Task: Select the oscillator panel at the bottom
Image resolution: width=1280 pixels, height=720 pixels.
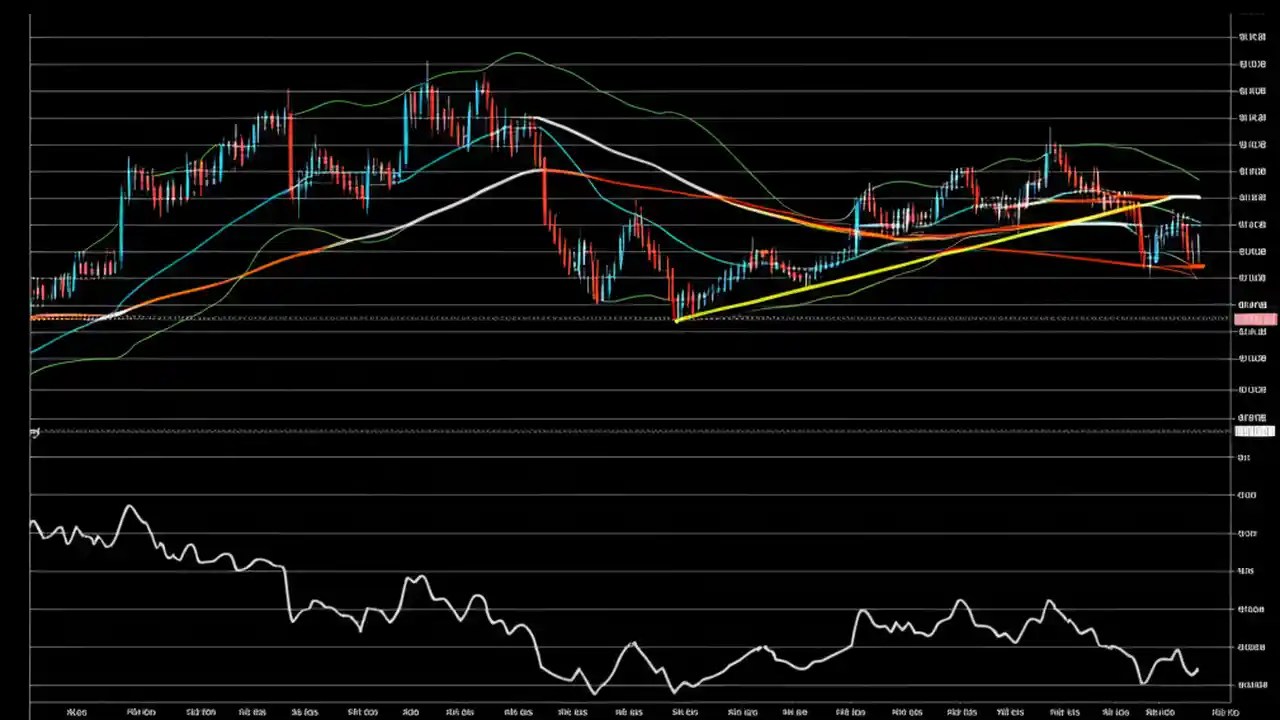Action: [x=640, y=600]
